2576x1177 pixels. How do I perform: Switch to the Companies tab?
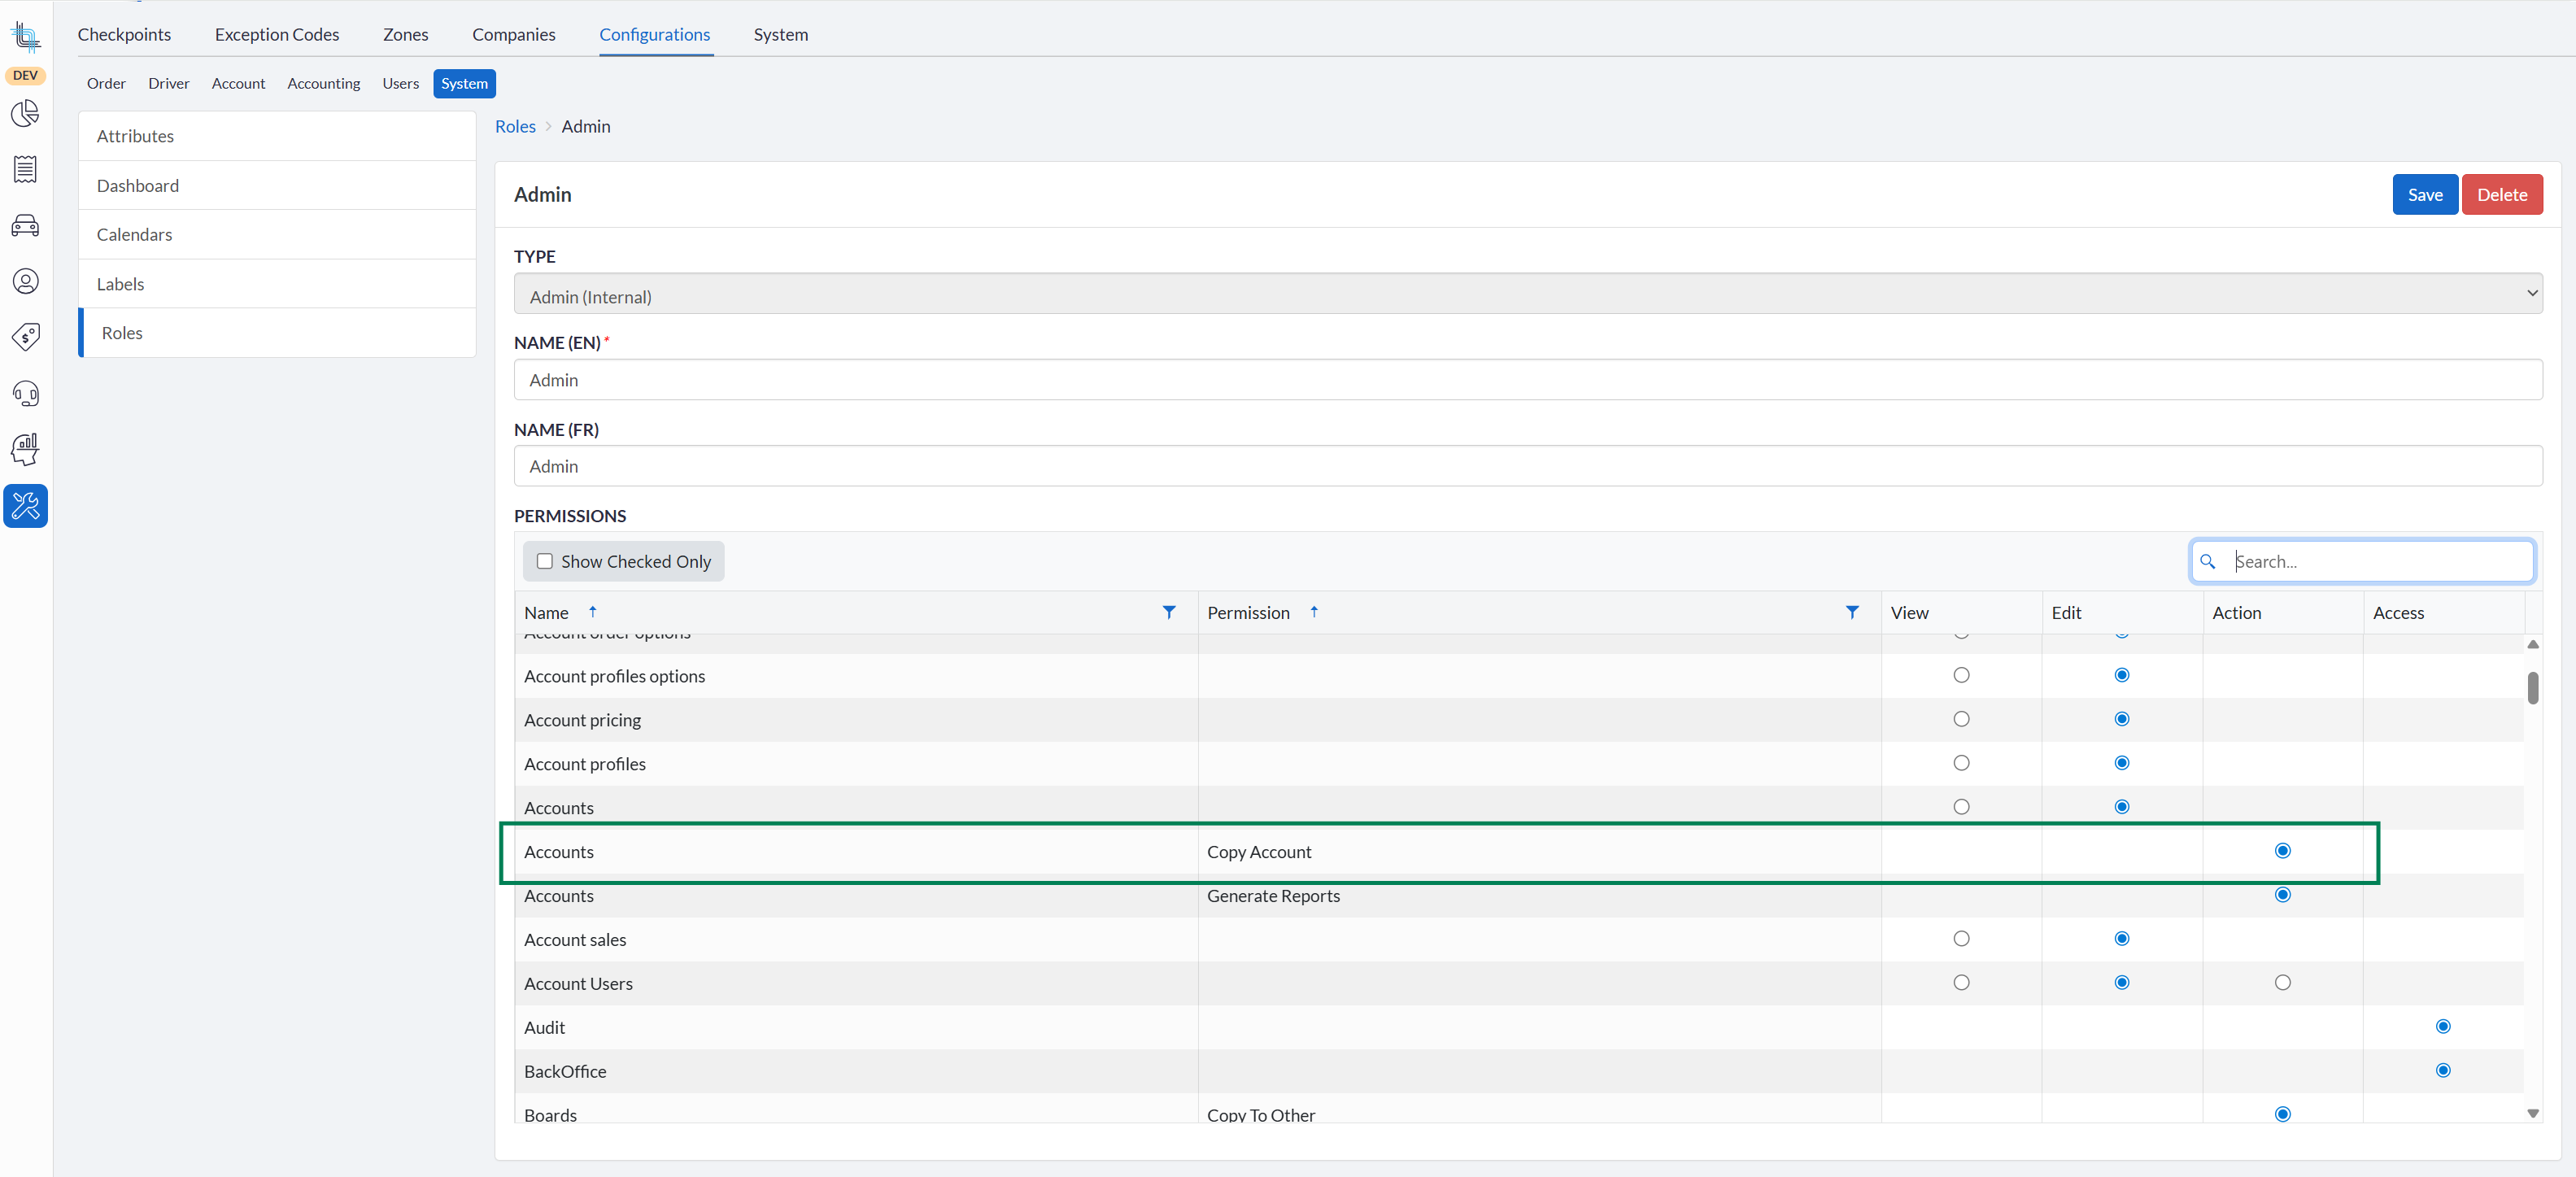[x=513, y=34]
